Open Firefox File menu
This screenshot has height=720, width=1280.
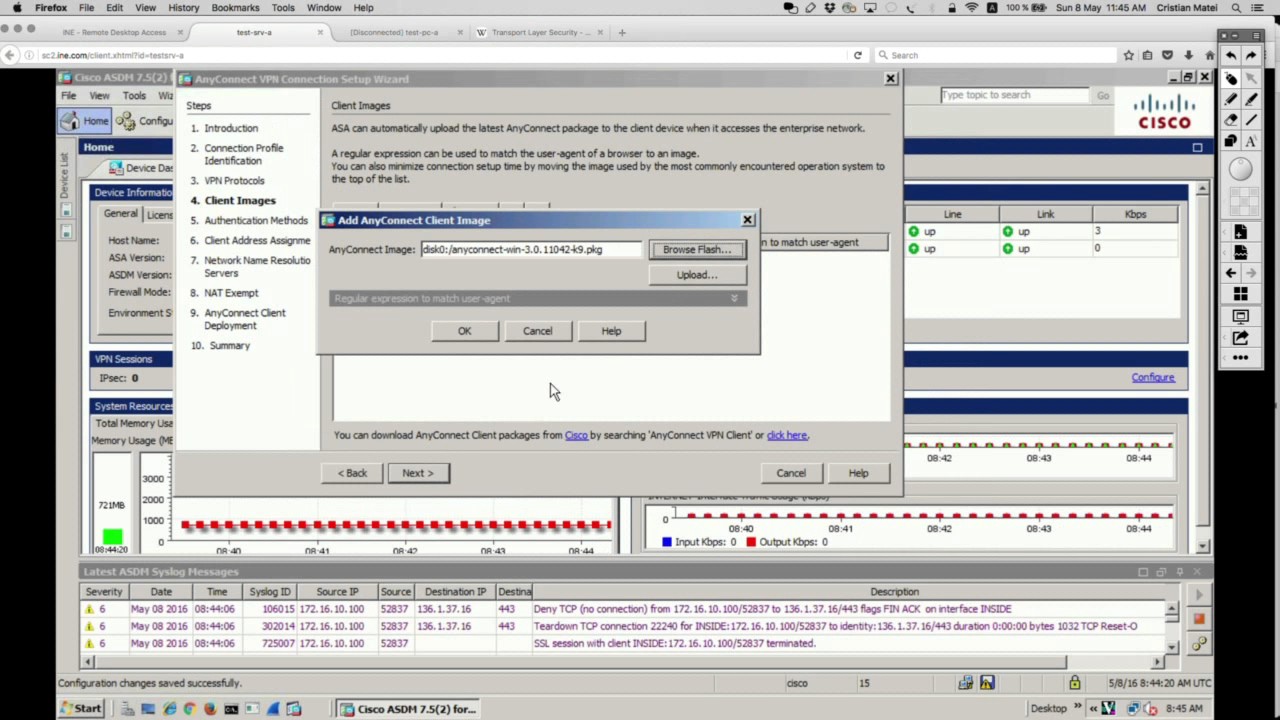pyautogui.click(x=87, y=8)
